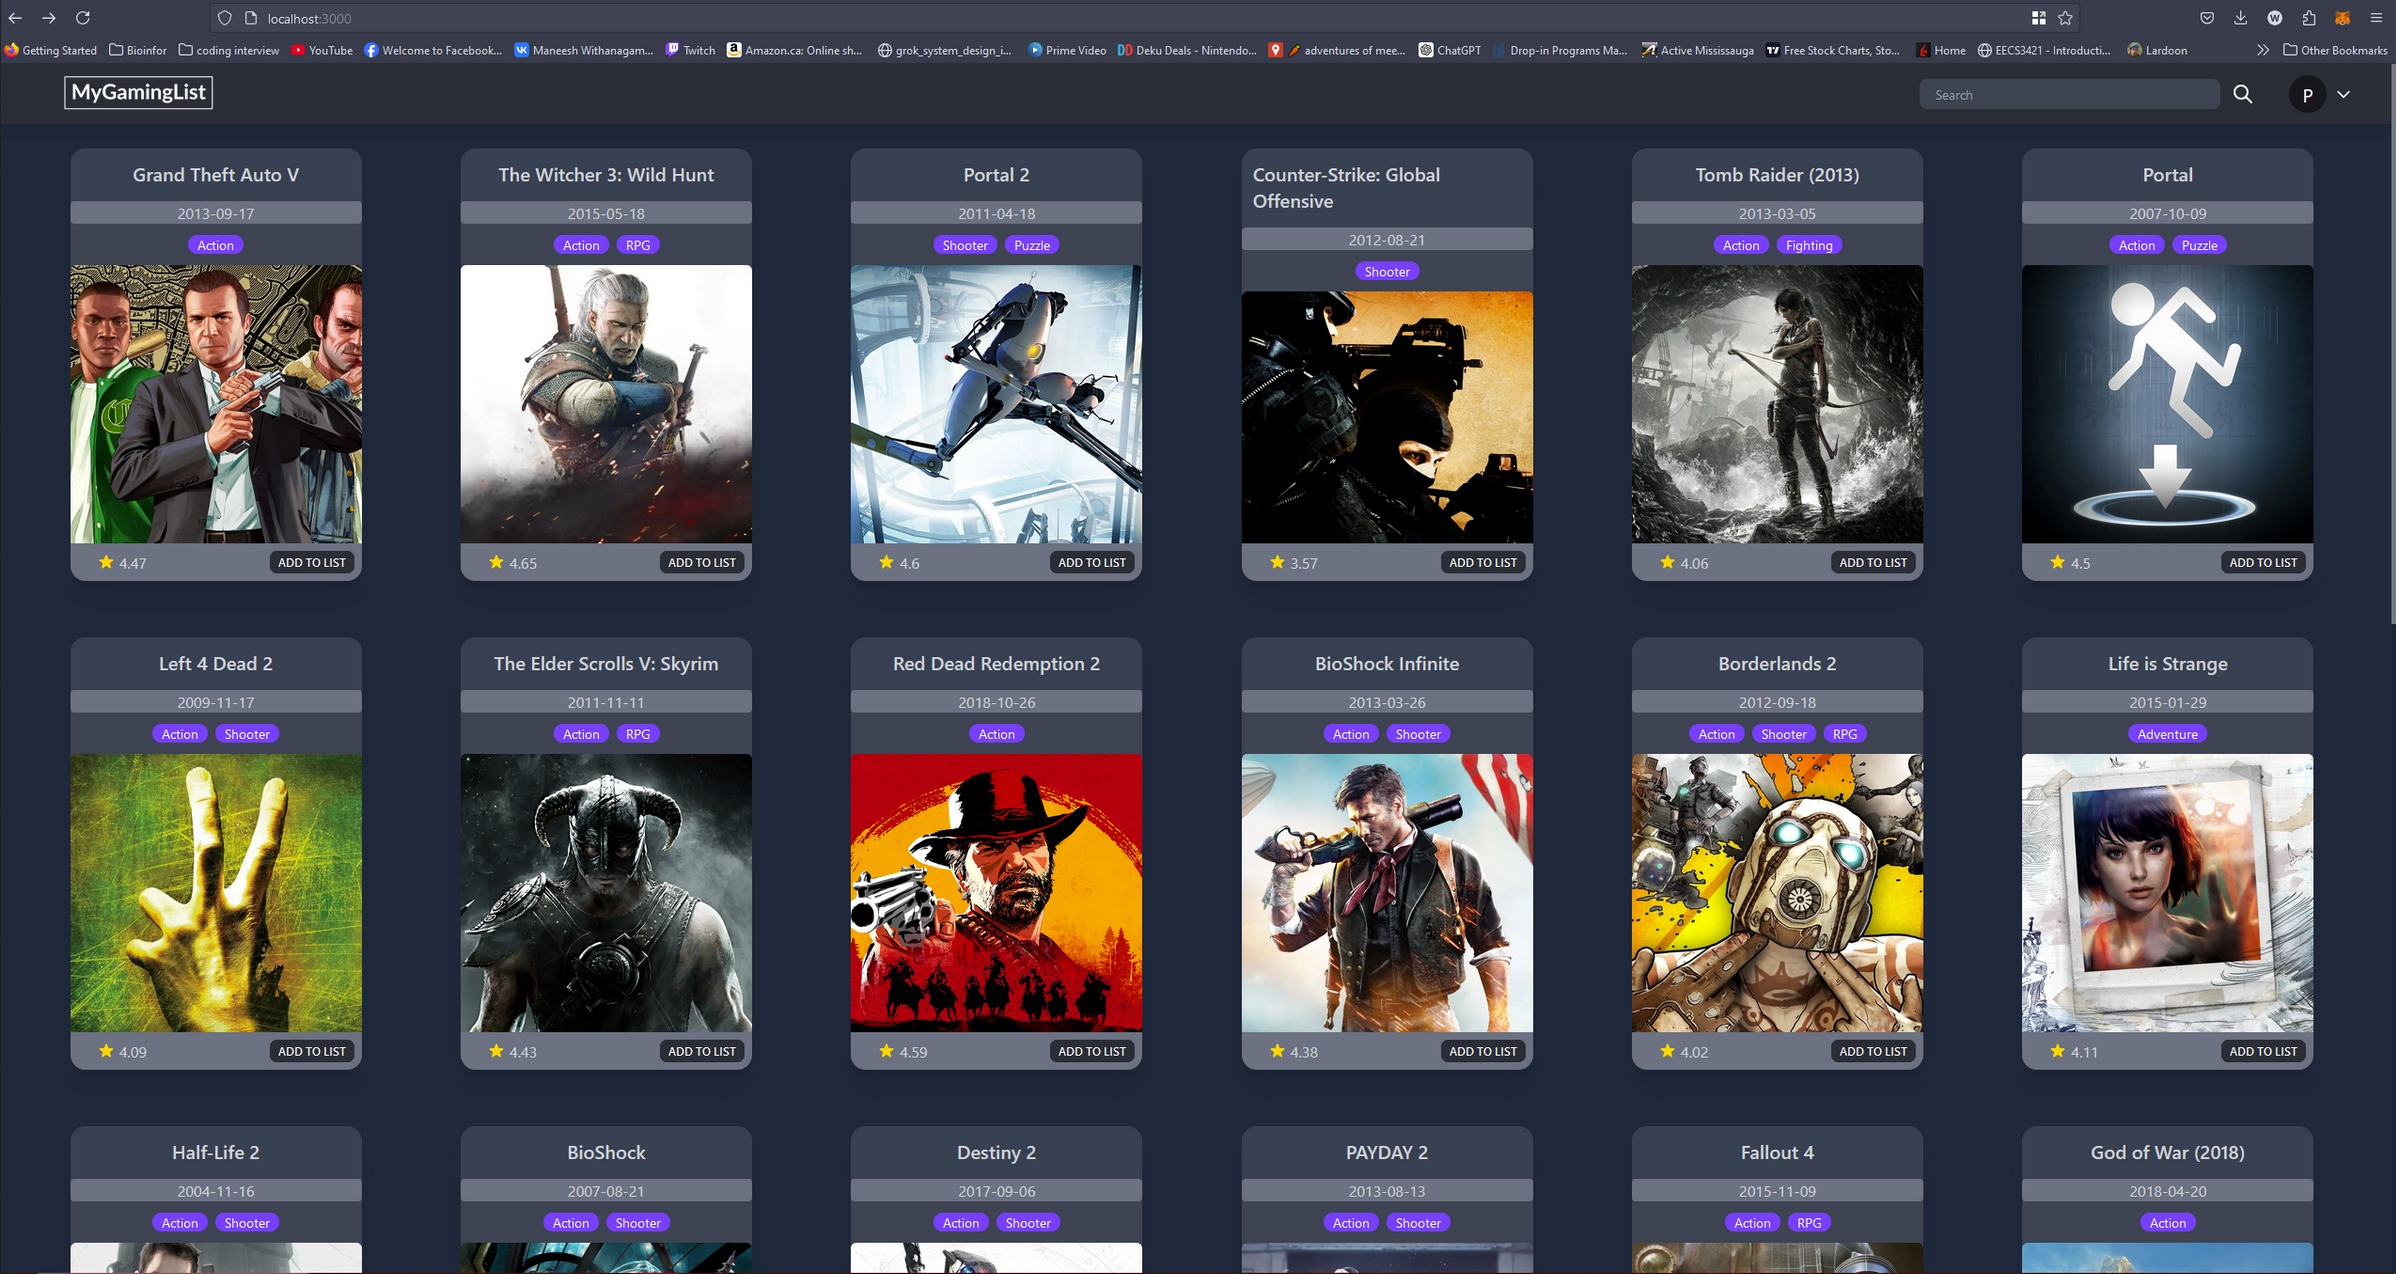
Task: Expand the profile dropdown chevron
Action: 2343,94
